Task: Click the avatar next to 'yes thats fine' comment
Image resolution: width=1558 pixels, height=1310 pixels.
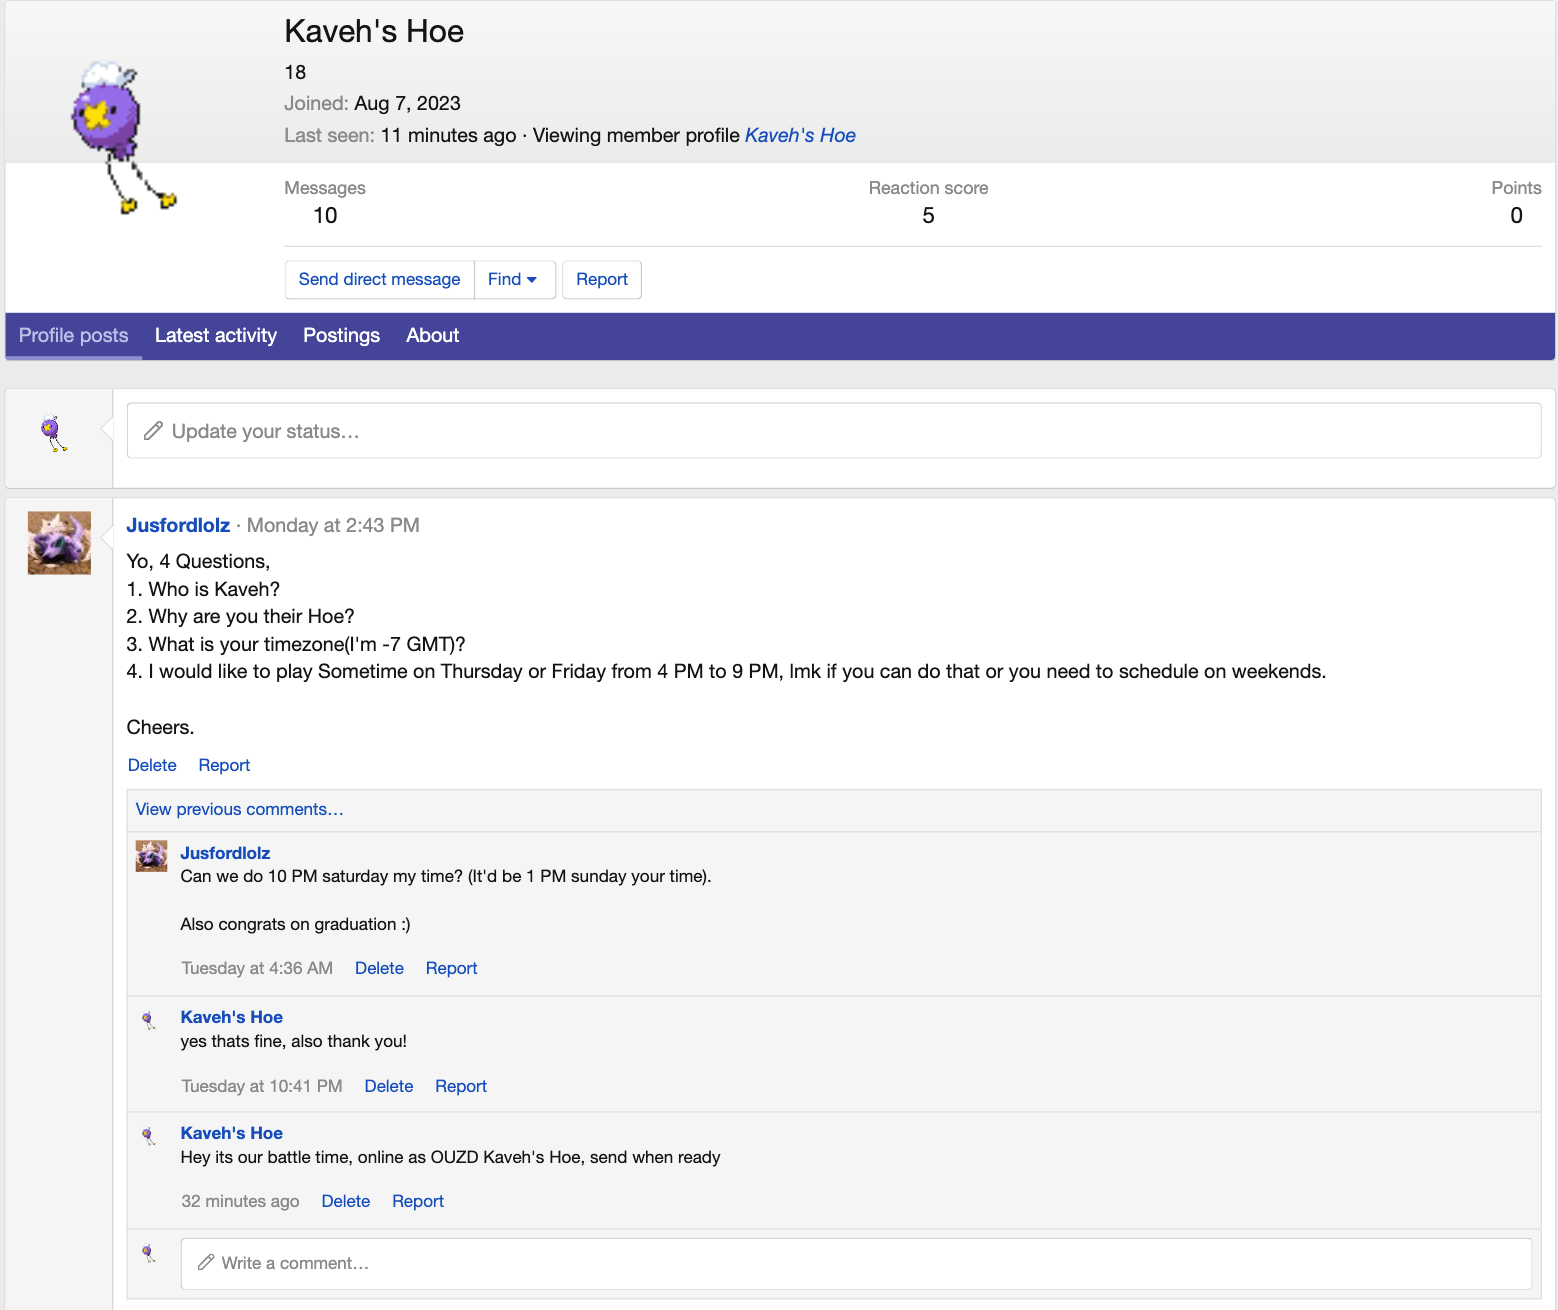Action: coord(149,1021)
